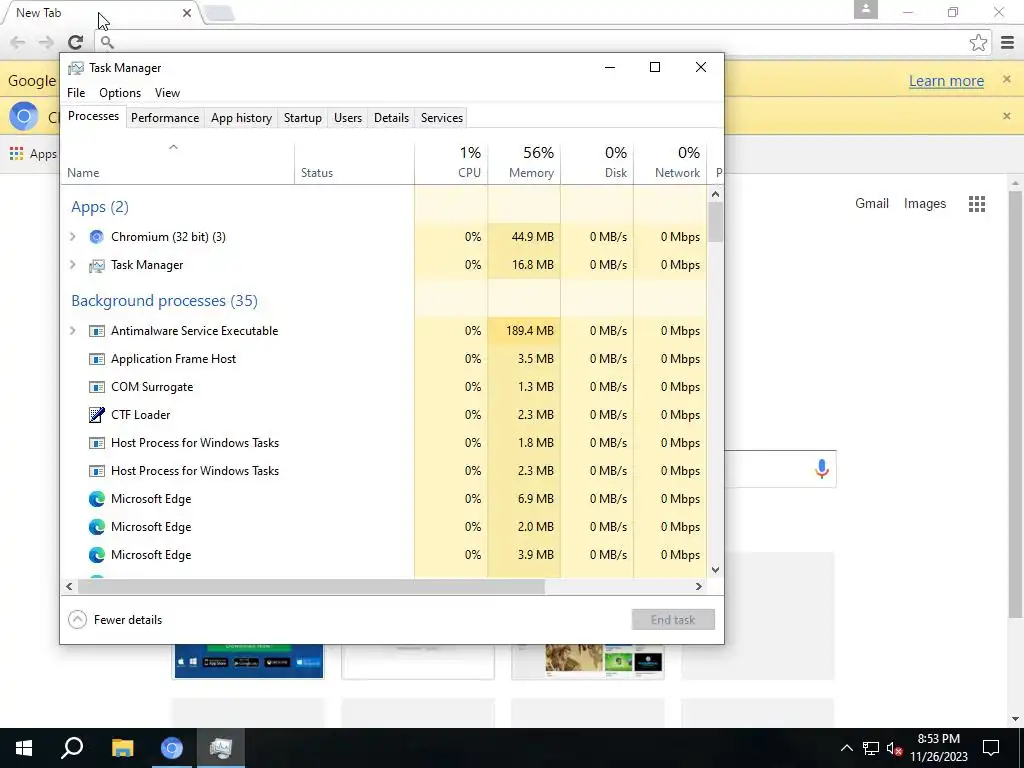The height and width of the screenshot is (768, 1024).
Task: Click Chromium icon in the taskbar
Action: pyautogui.click(x=172, y=748)
